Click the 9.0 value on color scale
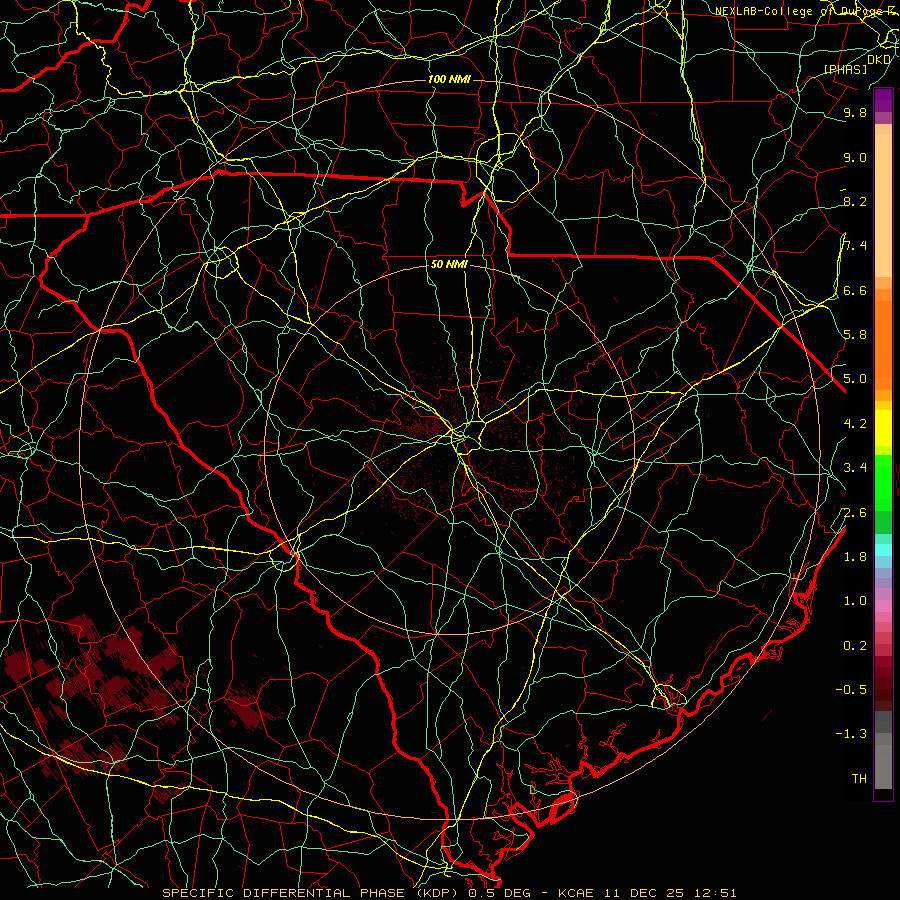 tap(855, 157)
